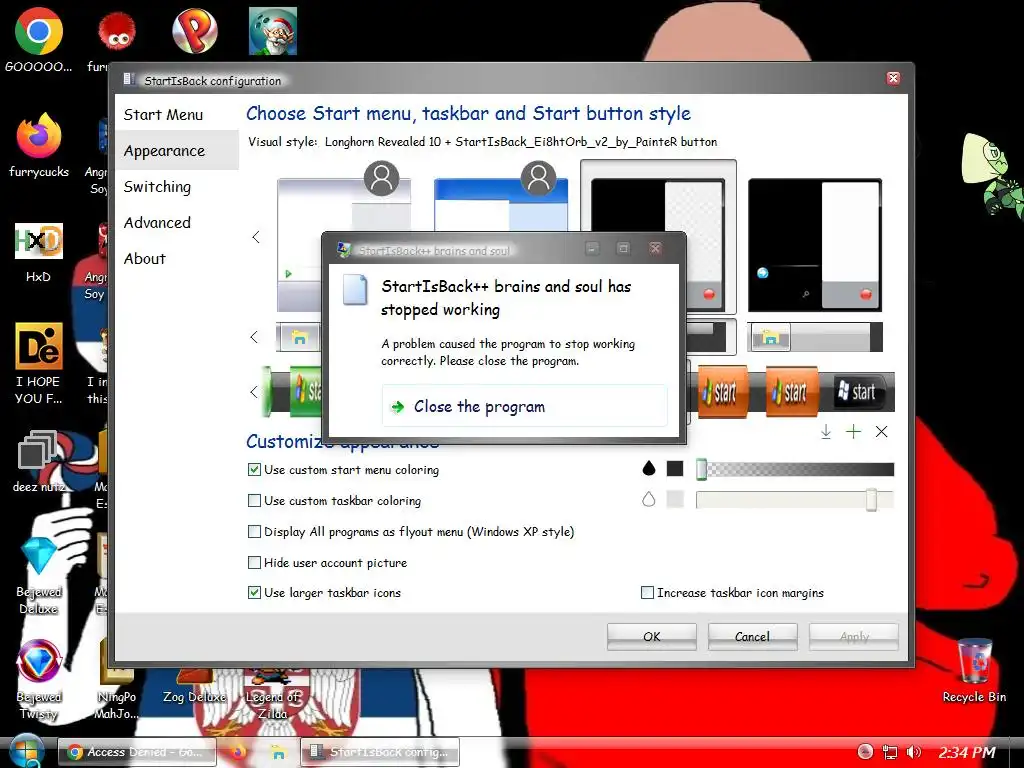
Task: Open the Firefox 'furrycucks' desktop icon
Action: (39, 137)
